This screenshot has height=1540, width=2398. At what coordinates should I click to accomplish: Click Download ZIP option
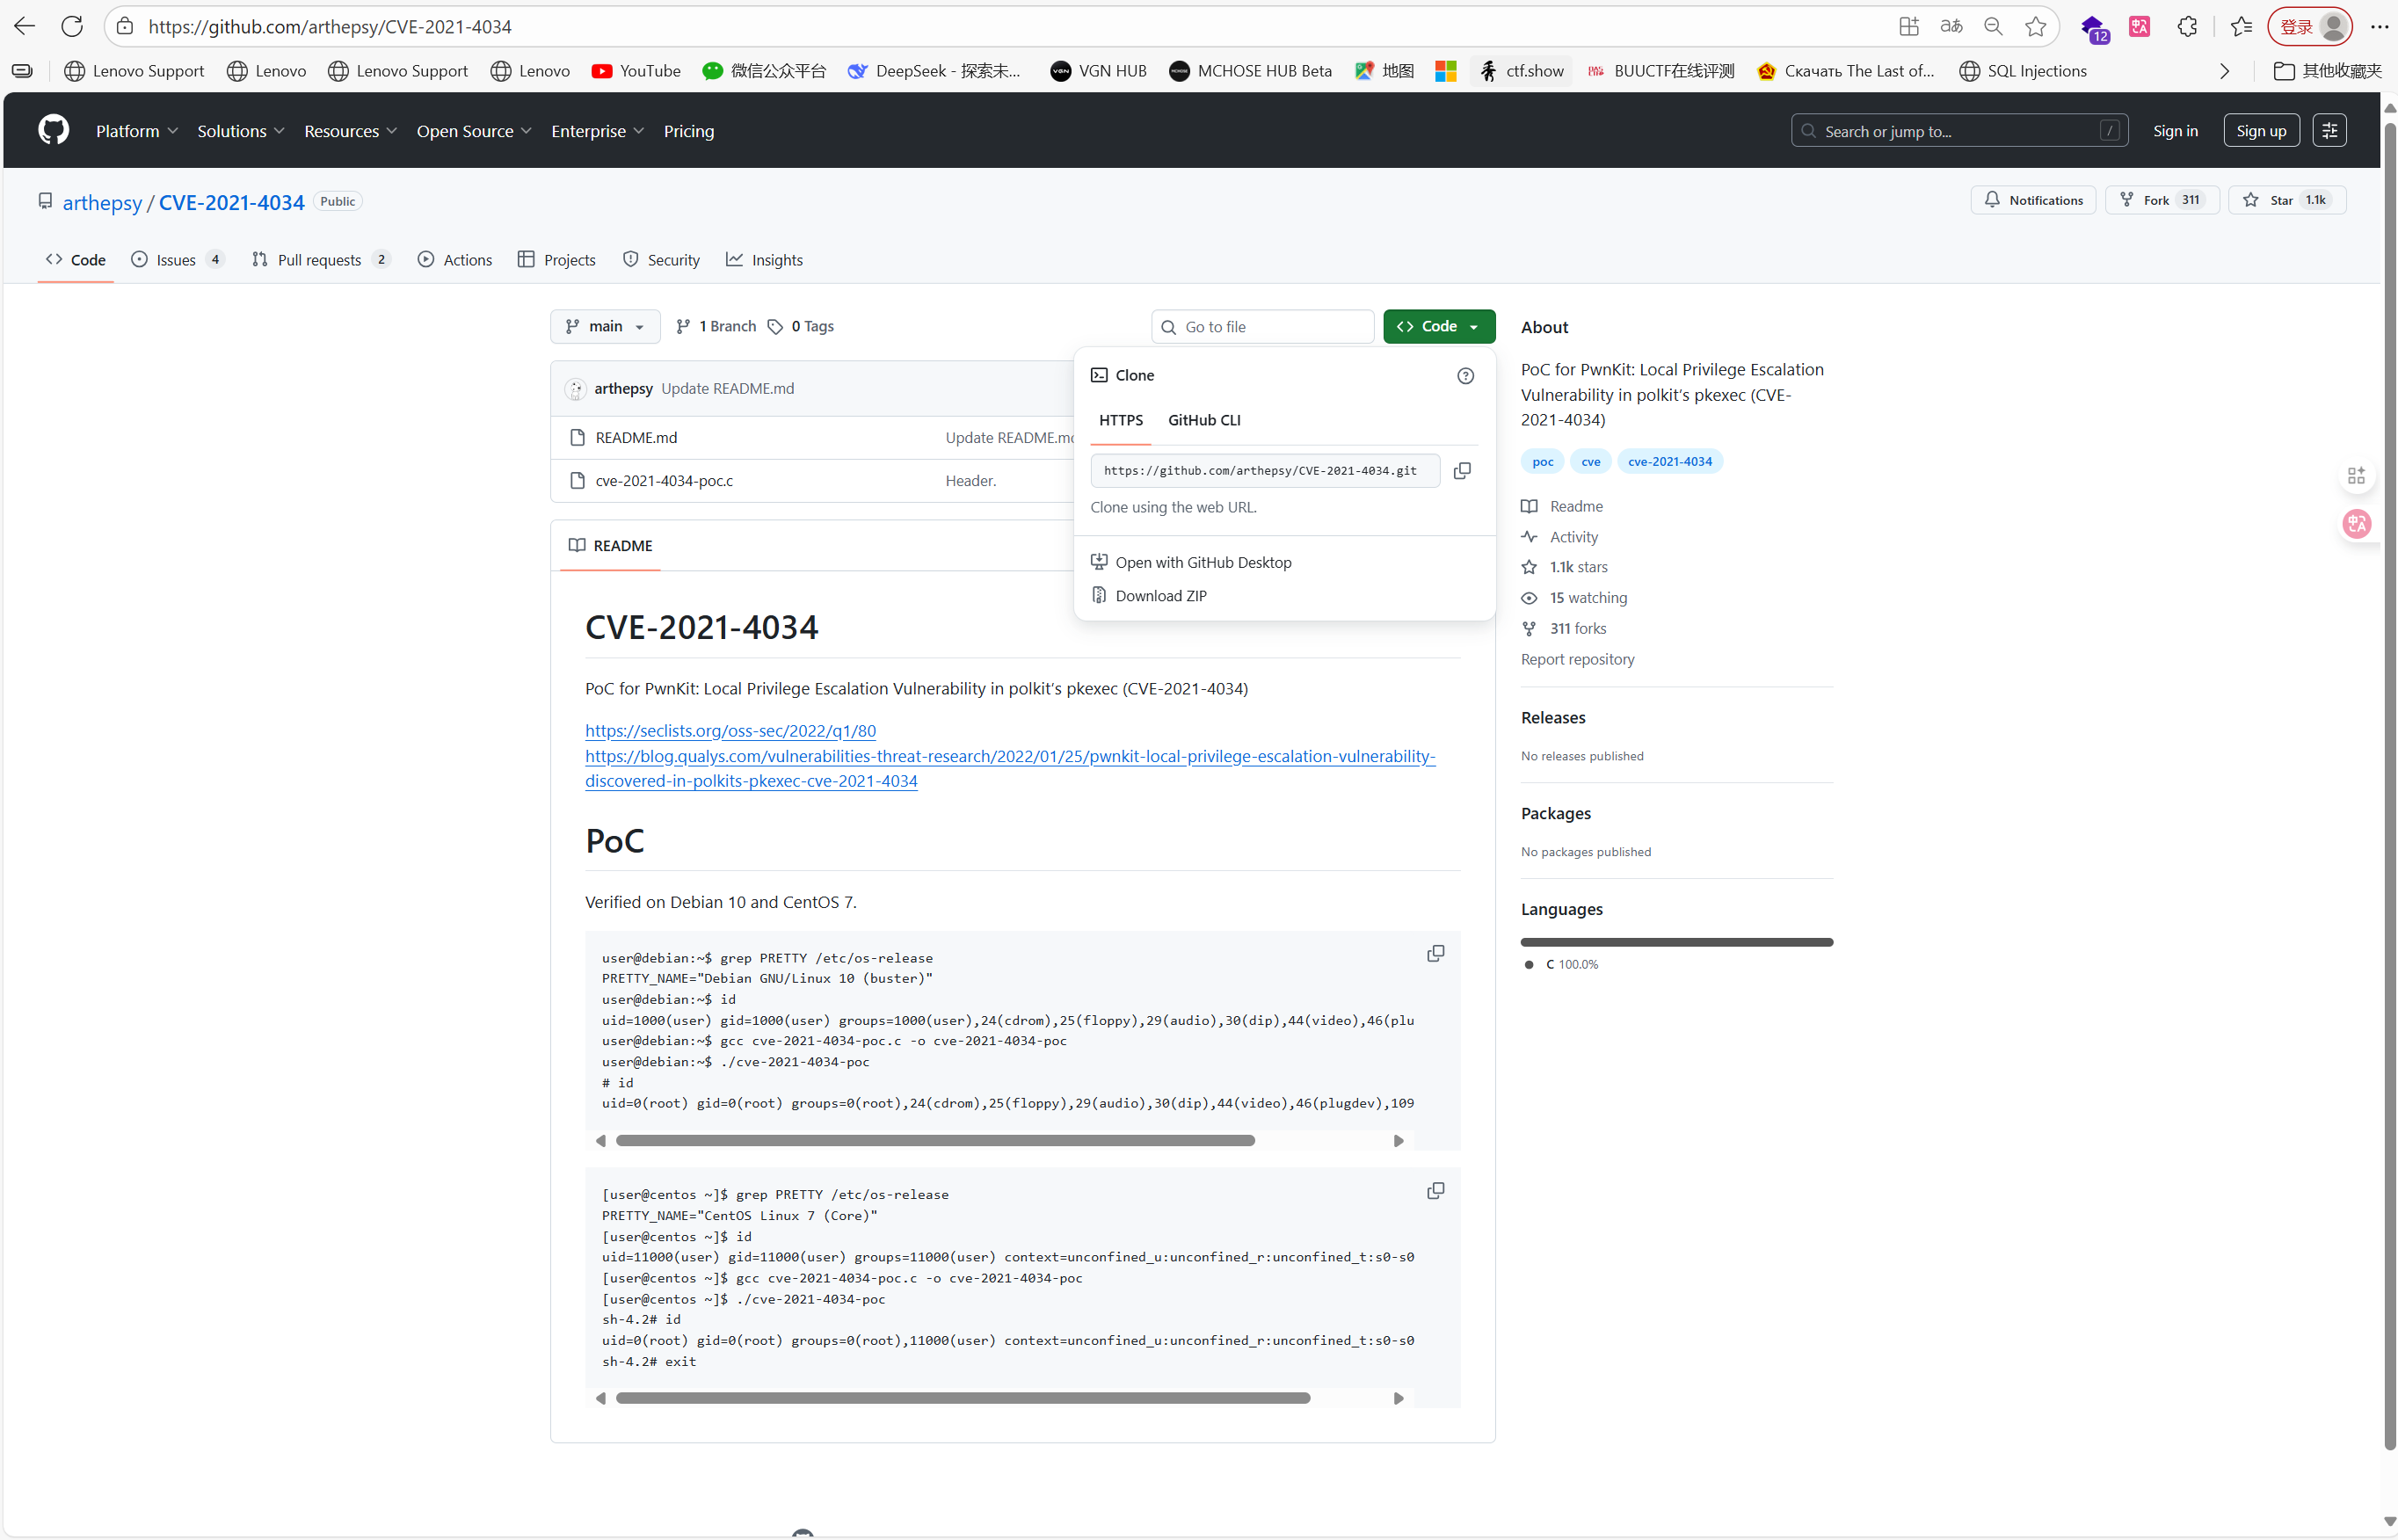[x=1160, y=596]
